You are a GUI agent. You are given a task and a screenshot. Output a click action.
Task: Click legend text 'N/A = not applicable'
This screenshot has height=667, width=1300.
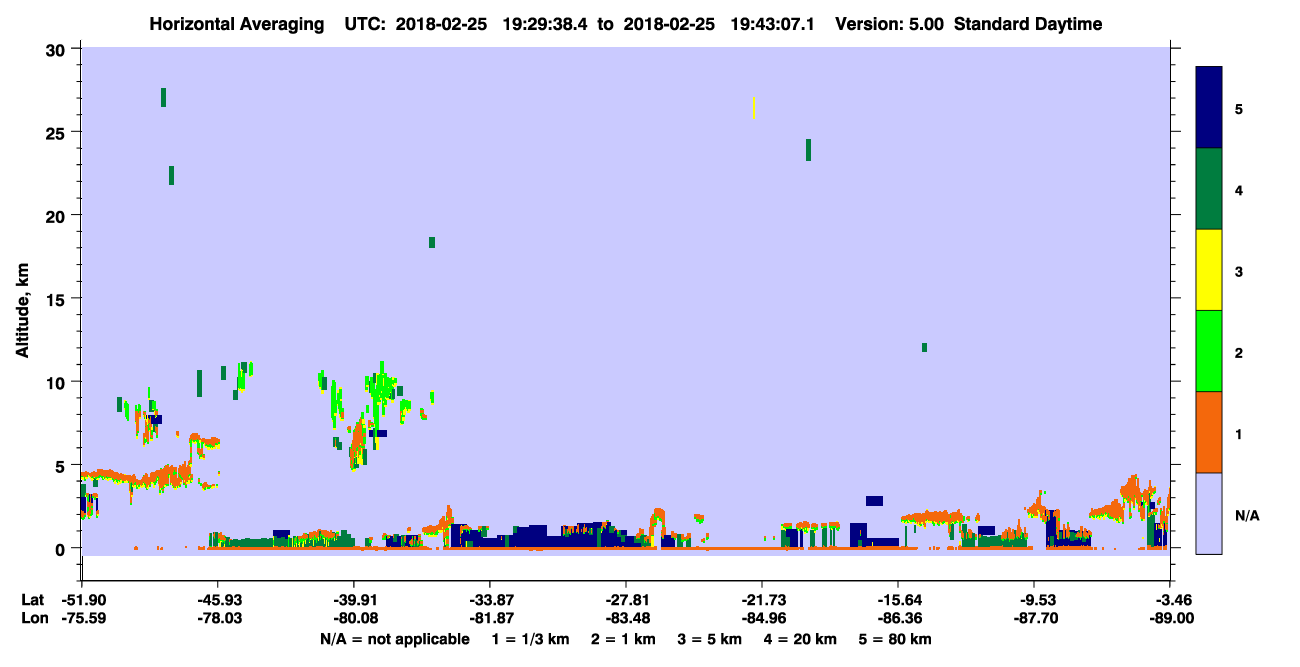395,639
